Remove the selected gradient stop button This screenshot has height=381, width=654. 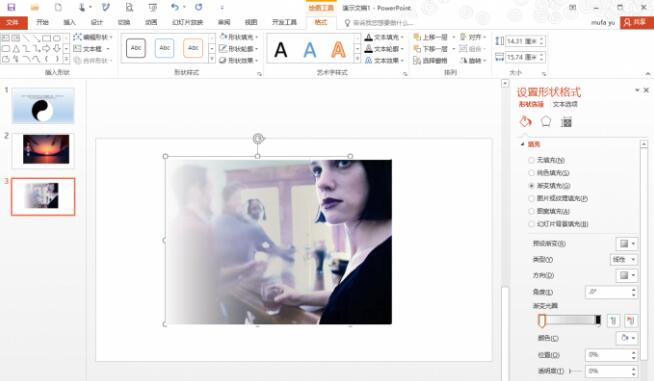[630, 320]
